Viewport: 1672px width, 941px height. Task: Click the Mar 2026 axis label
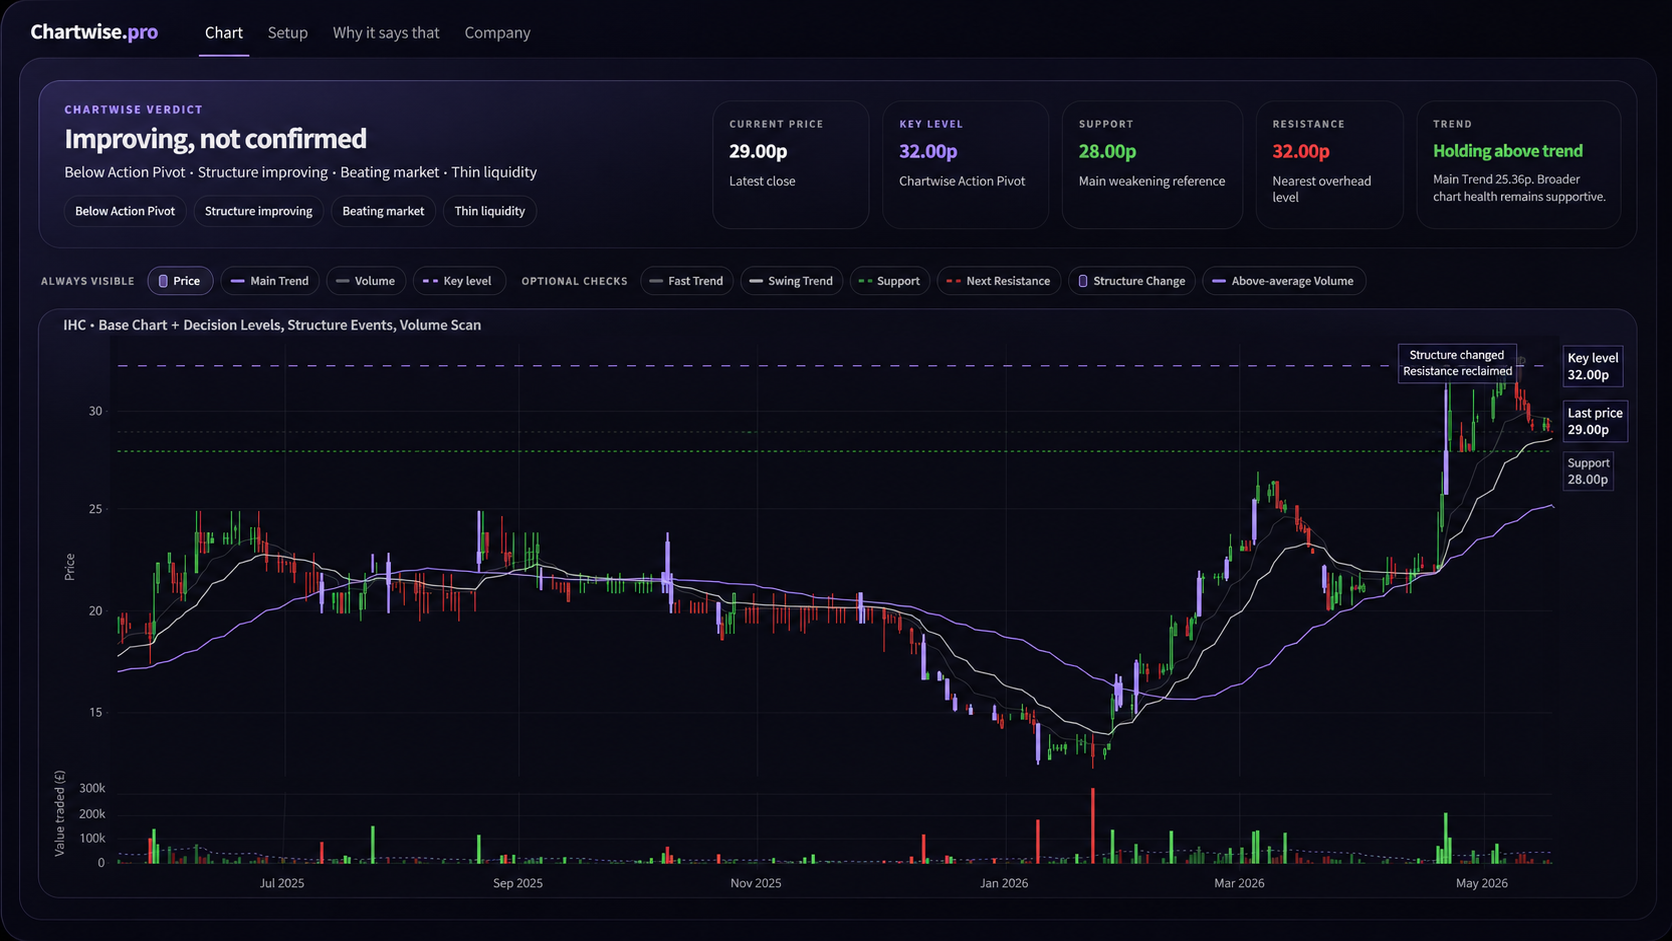click(1239, 883)
